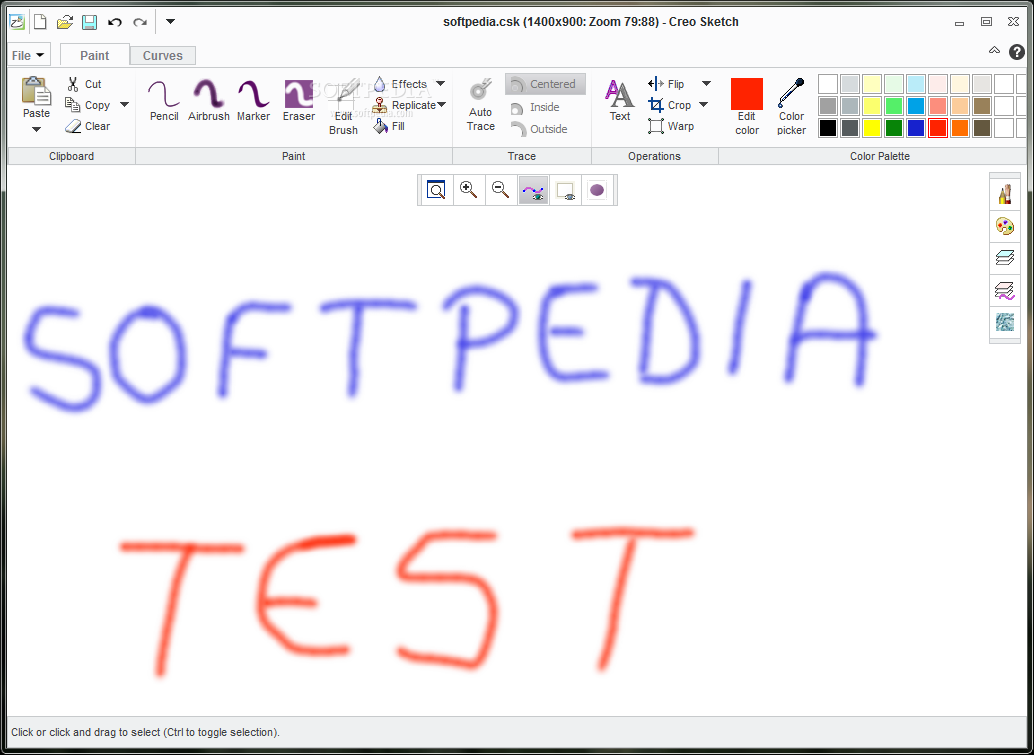Open the Edit Brush tool
Viewport: 1034px width, 755px height.
pyautogui.click(x=343, y=107)
